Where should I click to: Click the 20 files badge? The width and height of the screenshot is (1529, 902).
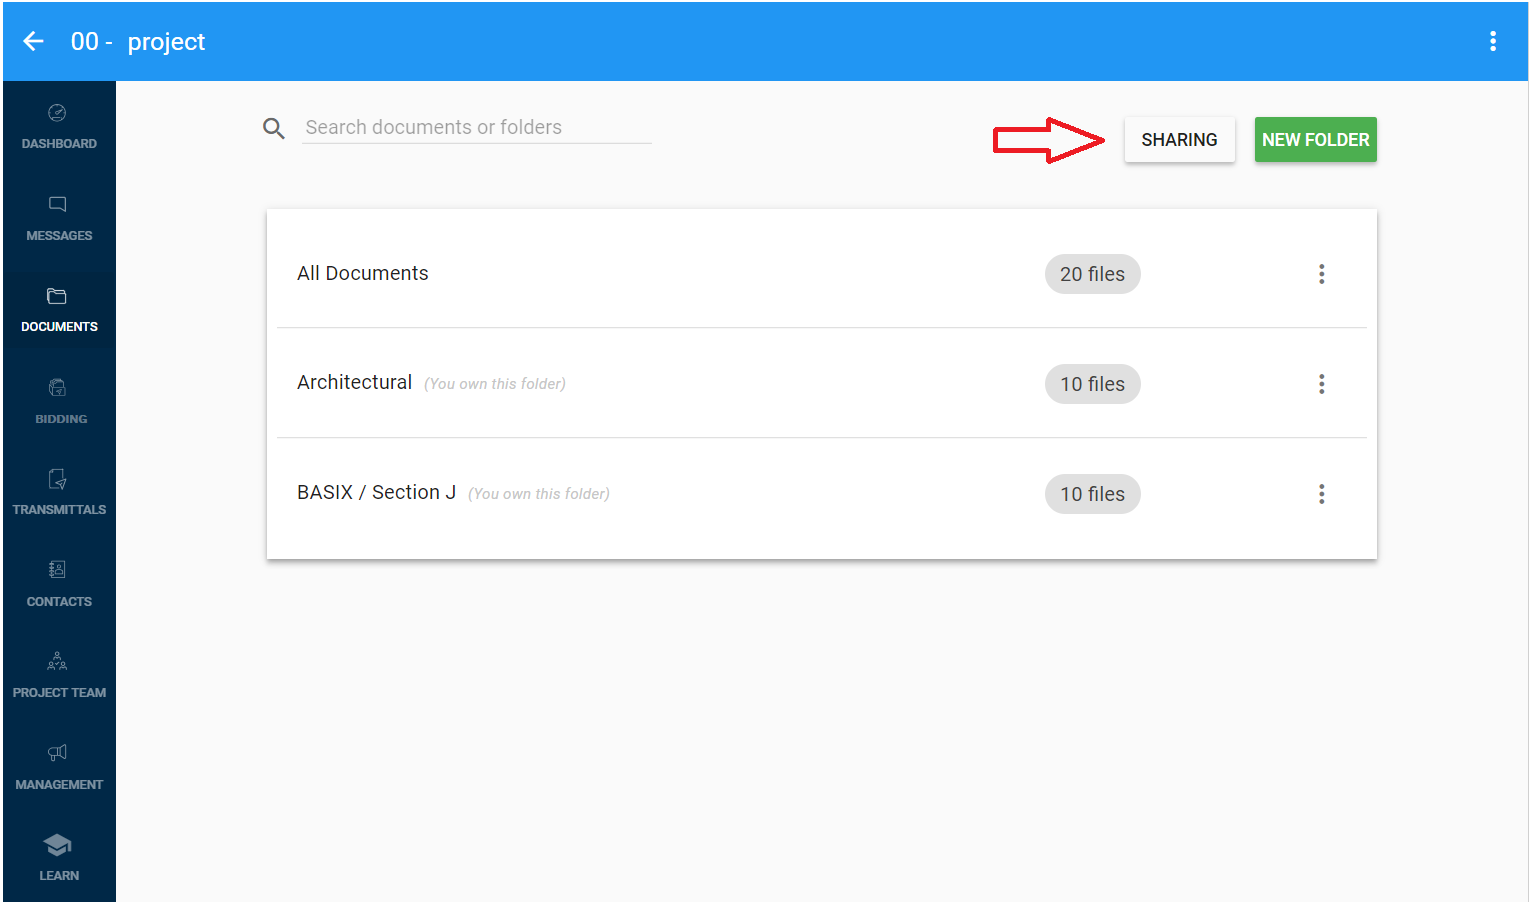[1092, 274]
